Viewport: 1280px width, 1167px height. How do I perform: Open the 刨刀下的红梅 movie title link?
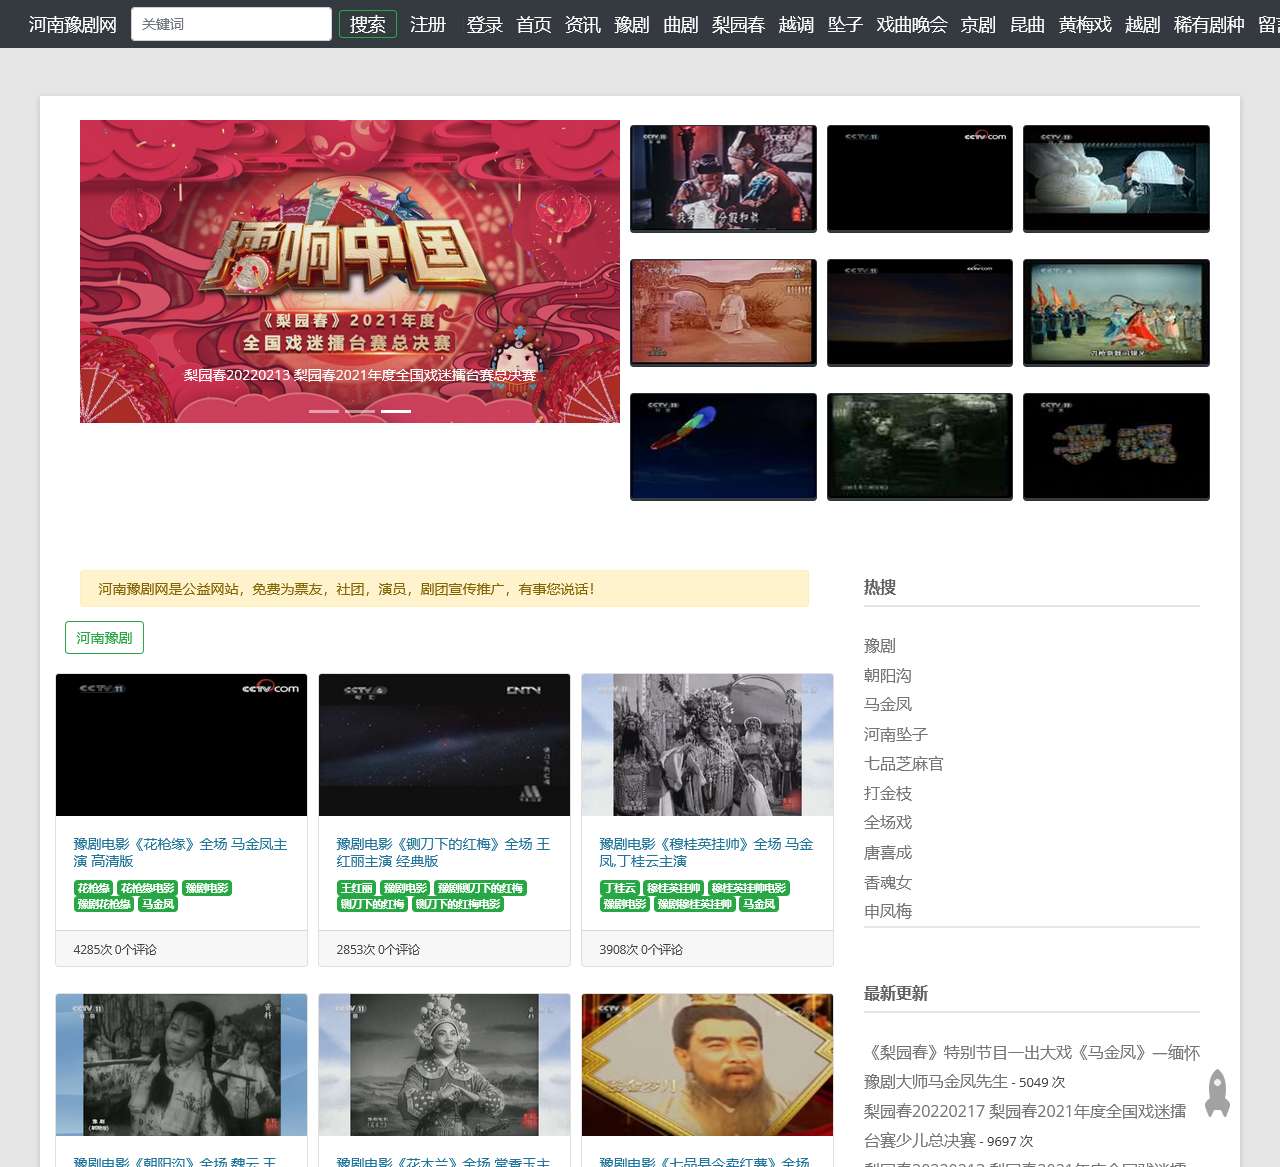tap(443, 852)
